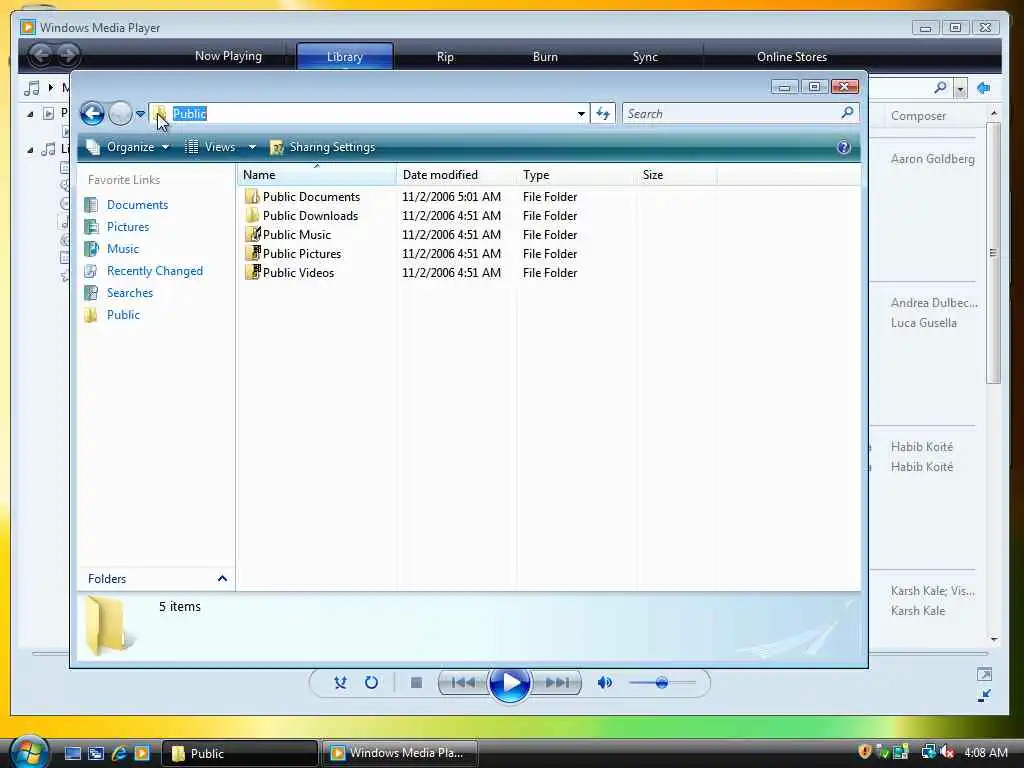Image resolution: width=1024 pixels, height=768 pixels.
Task: Click the muted volume tray icon
Action: (946, 752)
